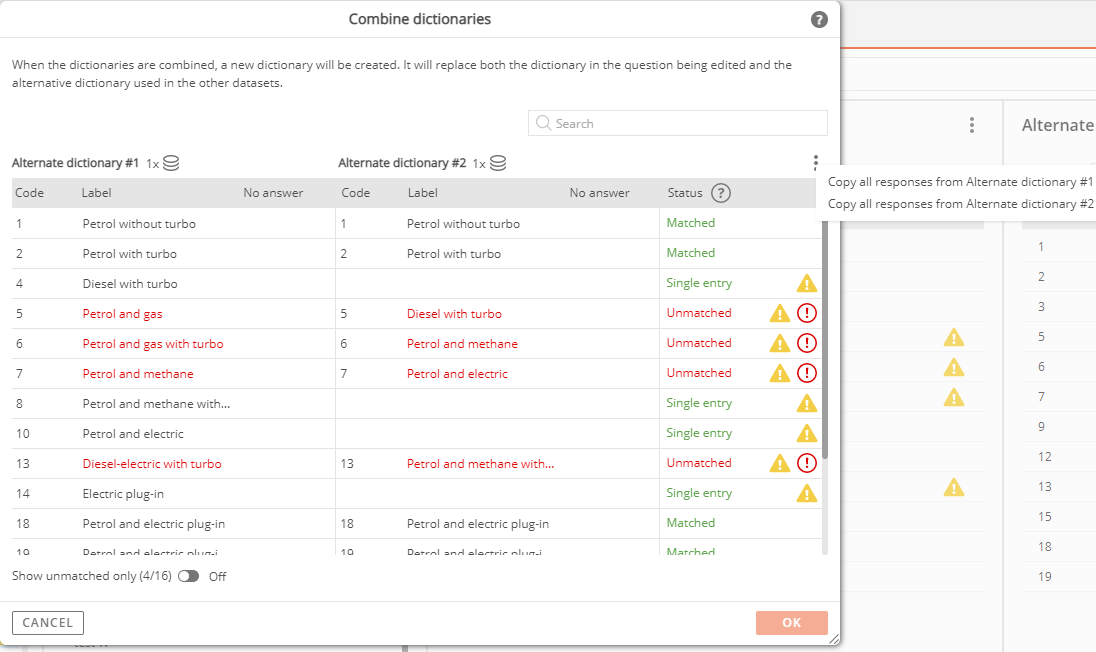Select 'Petrol without turbo' in dictionary #1
Viewport: 1096px width, 652px height.
pos(139,224)
